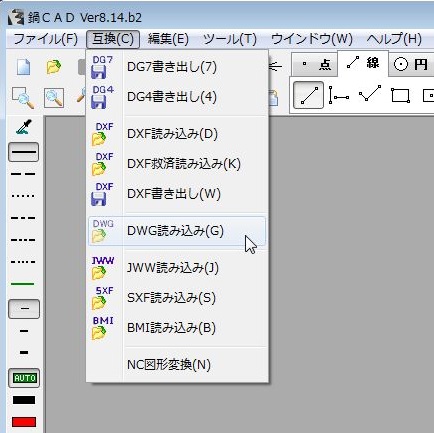Click the open folder toolbar icon
434x433 pixels.
54,67
